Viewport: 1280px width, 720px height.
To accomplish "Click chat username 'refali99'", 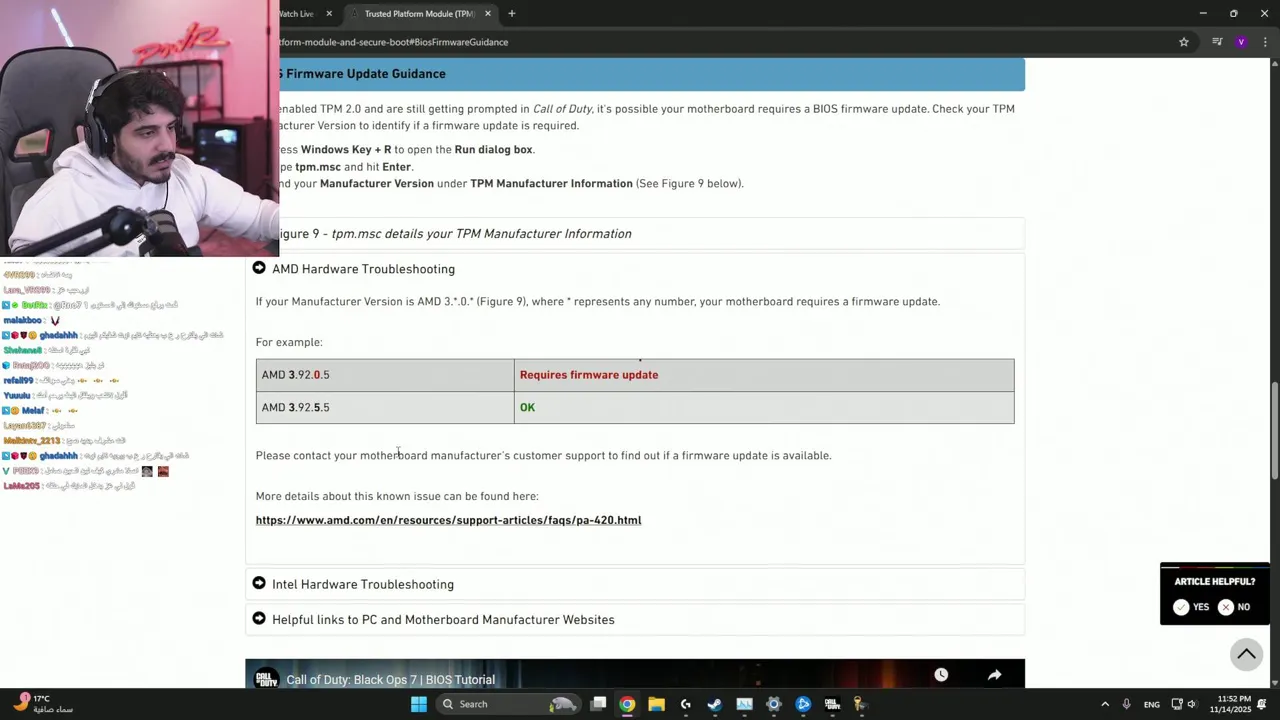I will pyautogui.click(x=18, y=381).
